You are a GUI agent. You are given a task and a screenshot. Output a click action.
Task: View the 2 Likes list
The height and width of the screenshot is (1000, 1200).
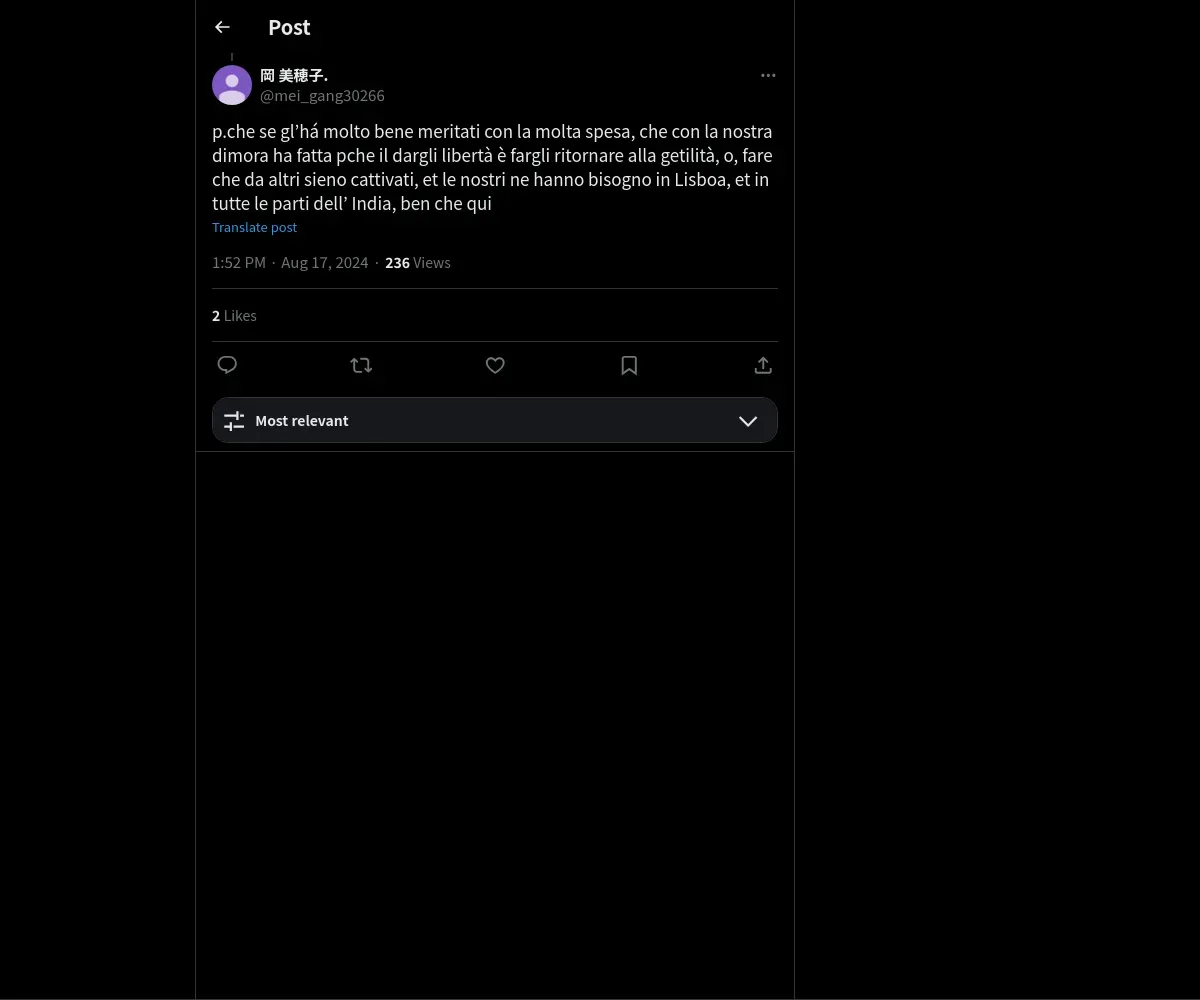coord(234,315)
